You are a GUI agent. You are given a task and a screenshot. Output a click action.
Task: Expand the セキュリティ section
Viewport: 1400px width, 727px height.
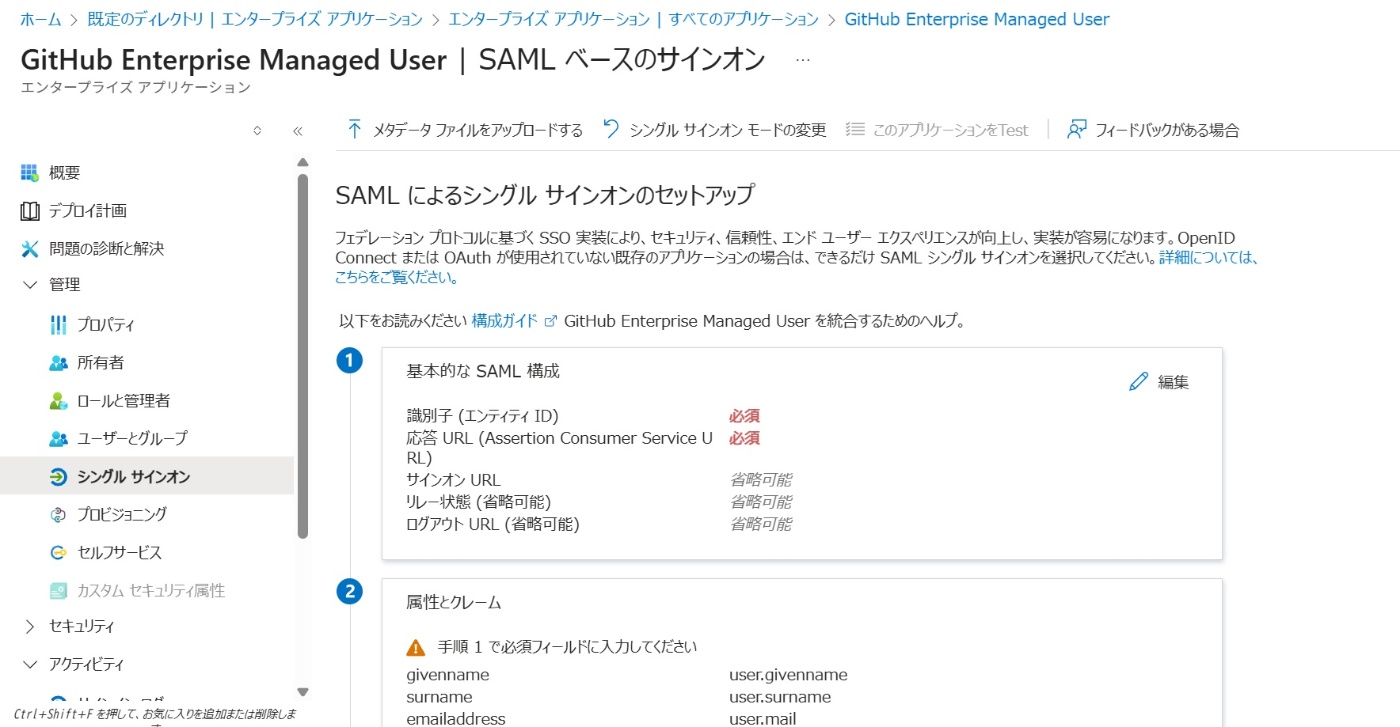[x=30, y=627]
